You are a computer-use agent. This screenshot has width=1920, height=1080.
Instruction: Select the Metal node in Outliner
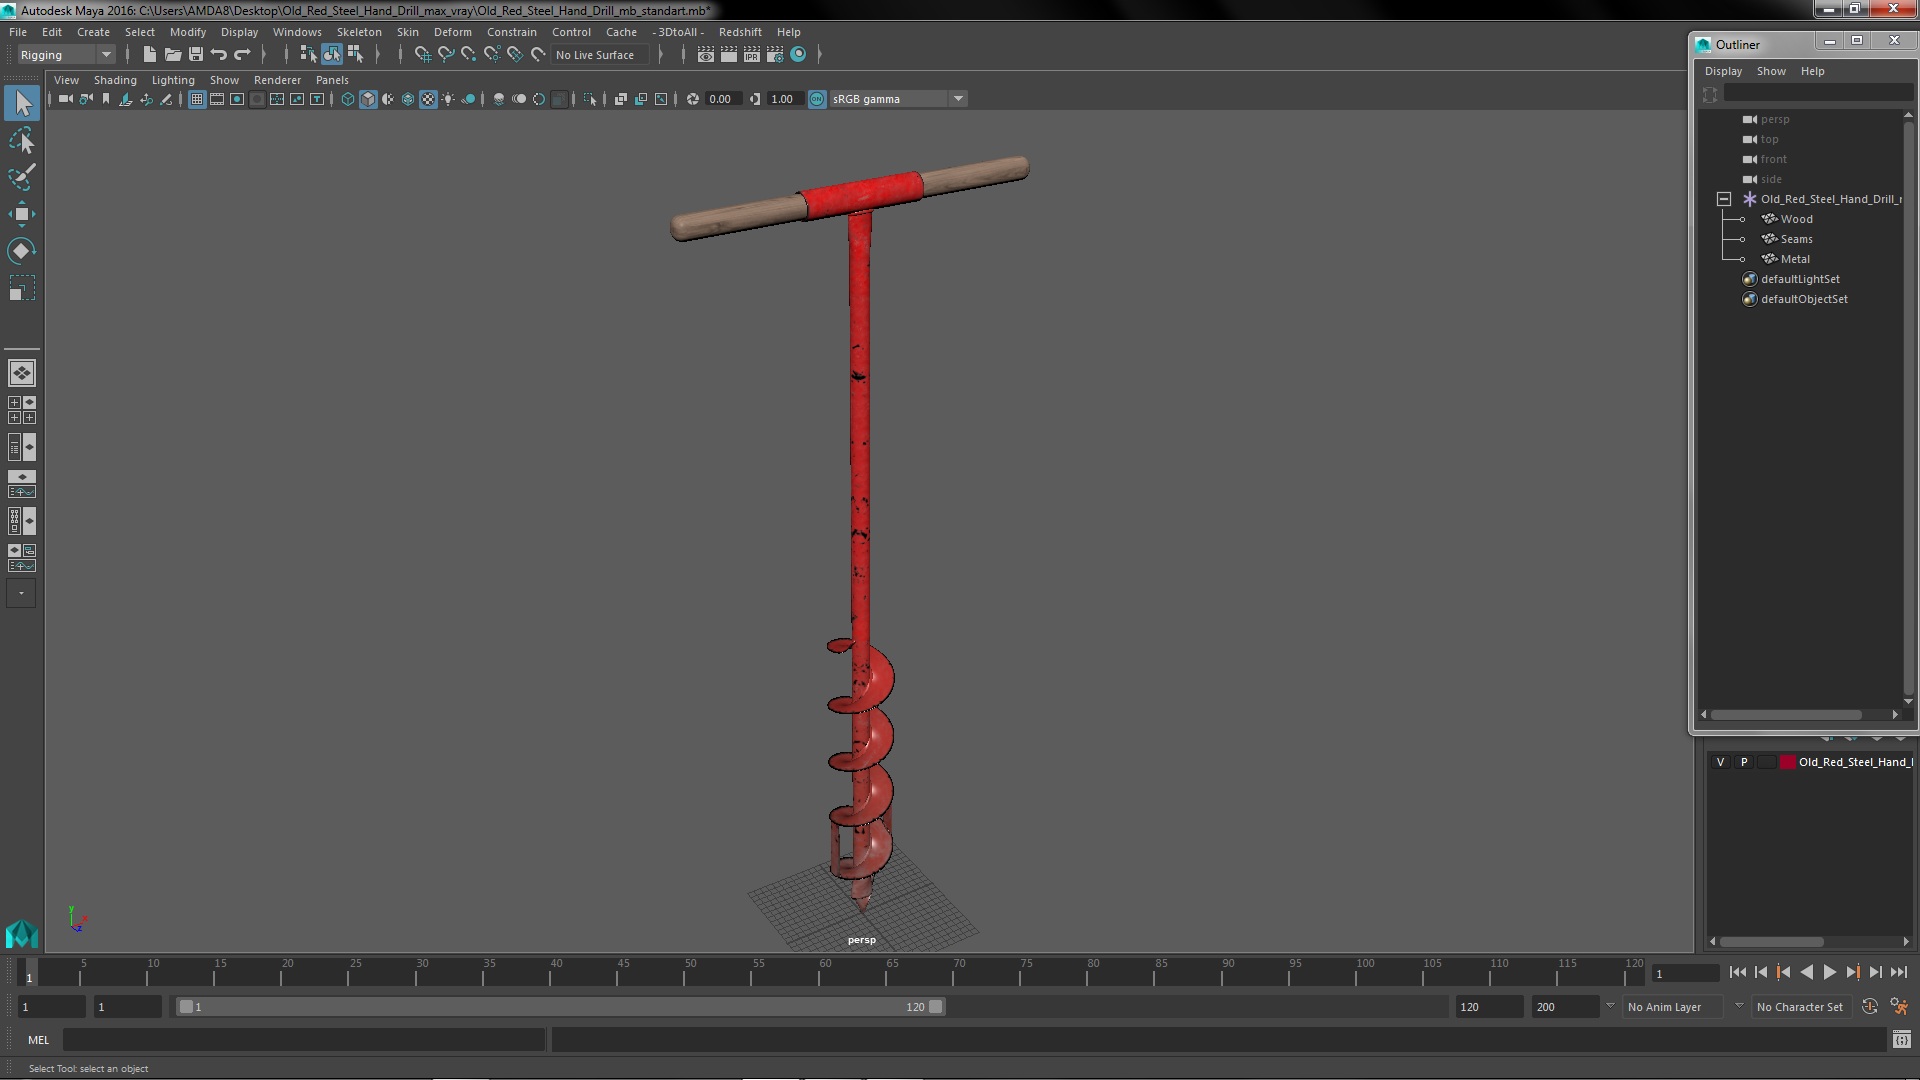click(x=1795, y=259)
